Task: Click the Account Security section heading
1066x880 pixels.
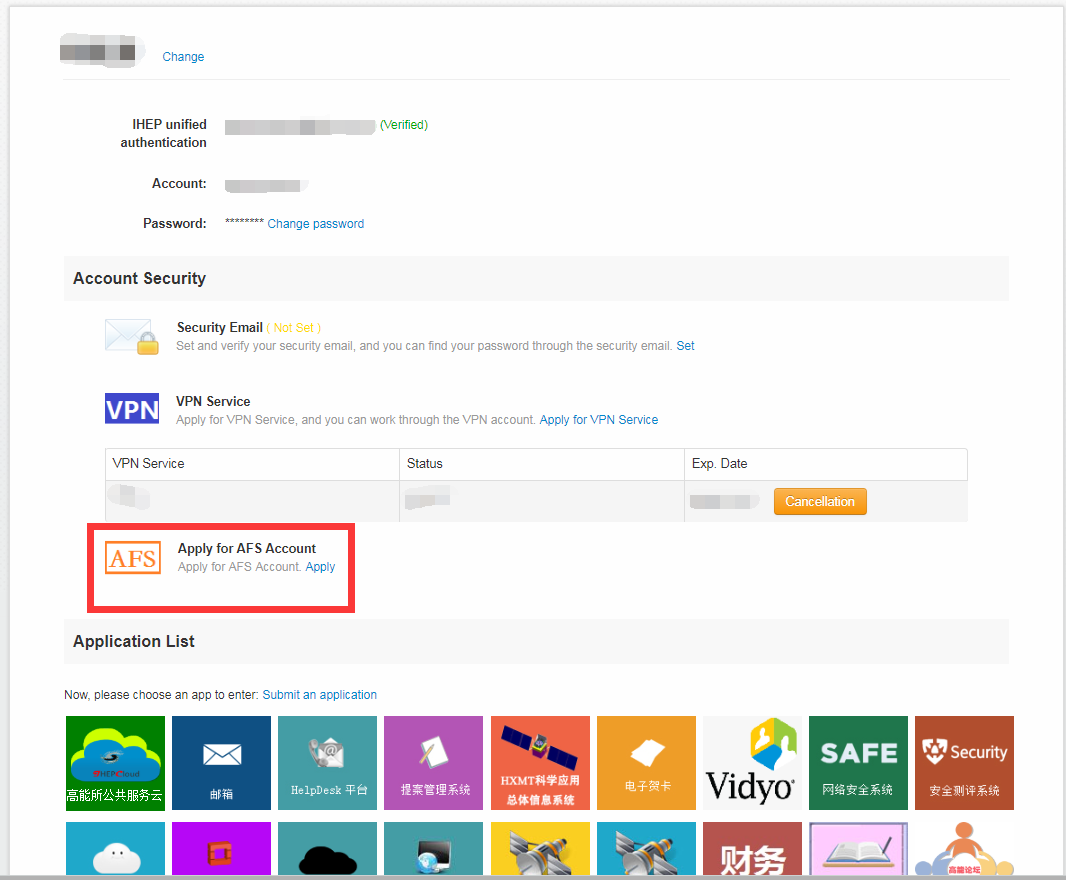Action: 139,278
